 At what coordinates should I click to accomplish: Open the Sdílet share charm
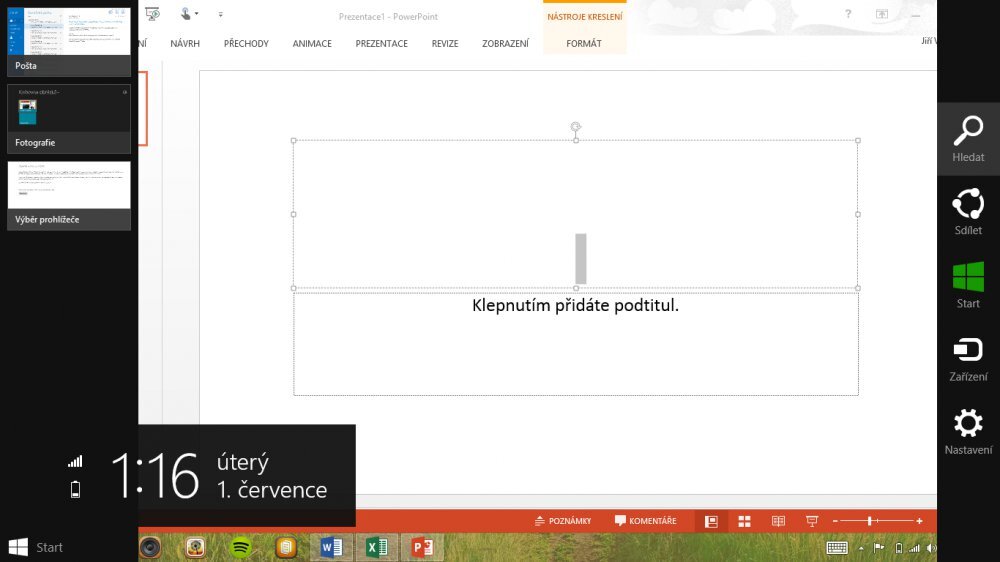point(968,212)
